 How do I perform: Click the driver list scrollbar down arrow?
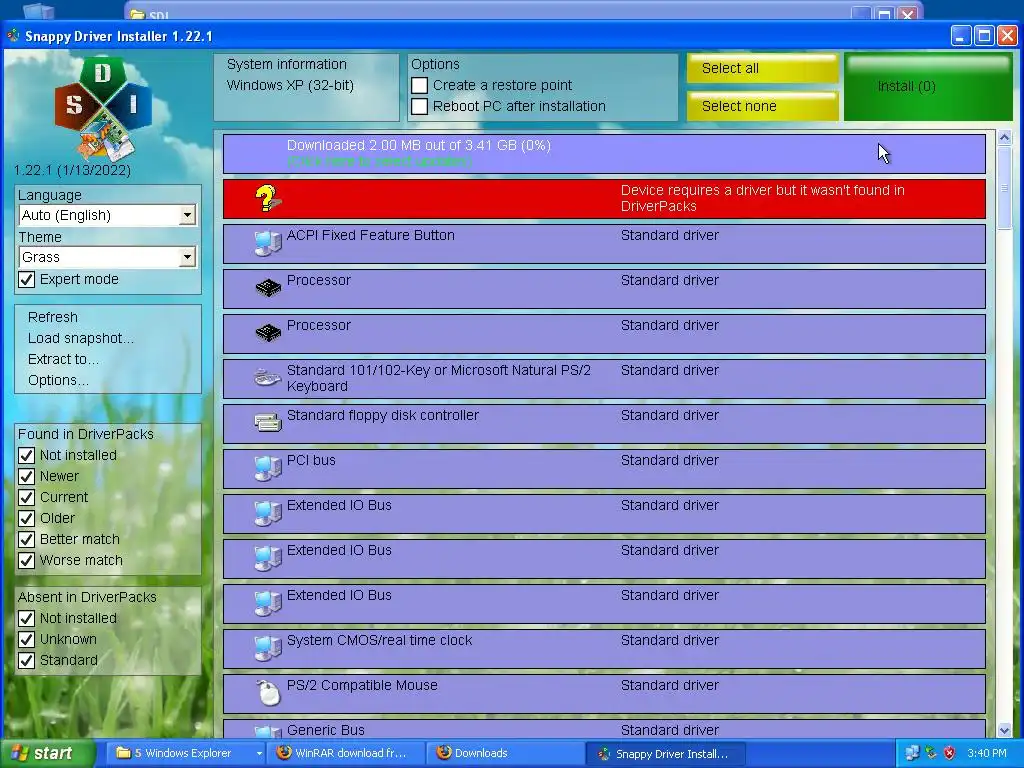click(x=1004, y=730)
